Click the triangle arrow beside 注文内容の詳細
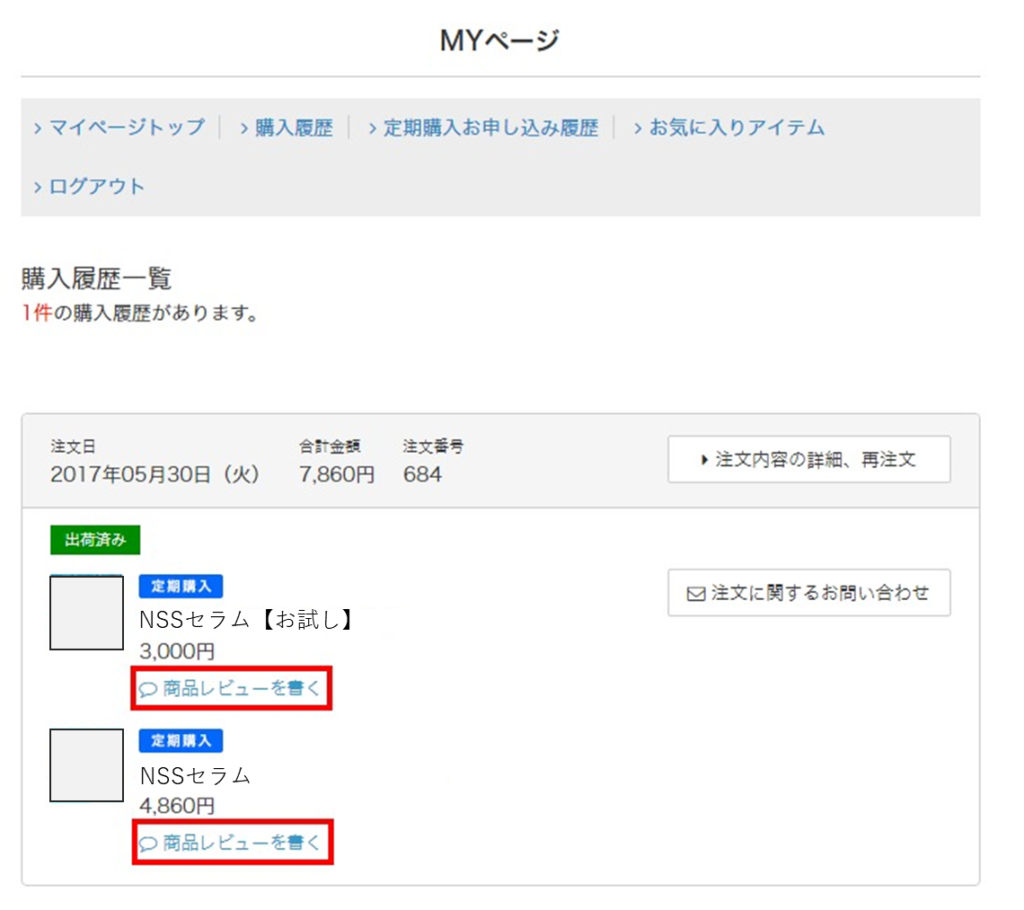1024x910 pixels. tap(704, 460)
